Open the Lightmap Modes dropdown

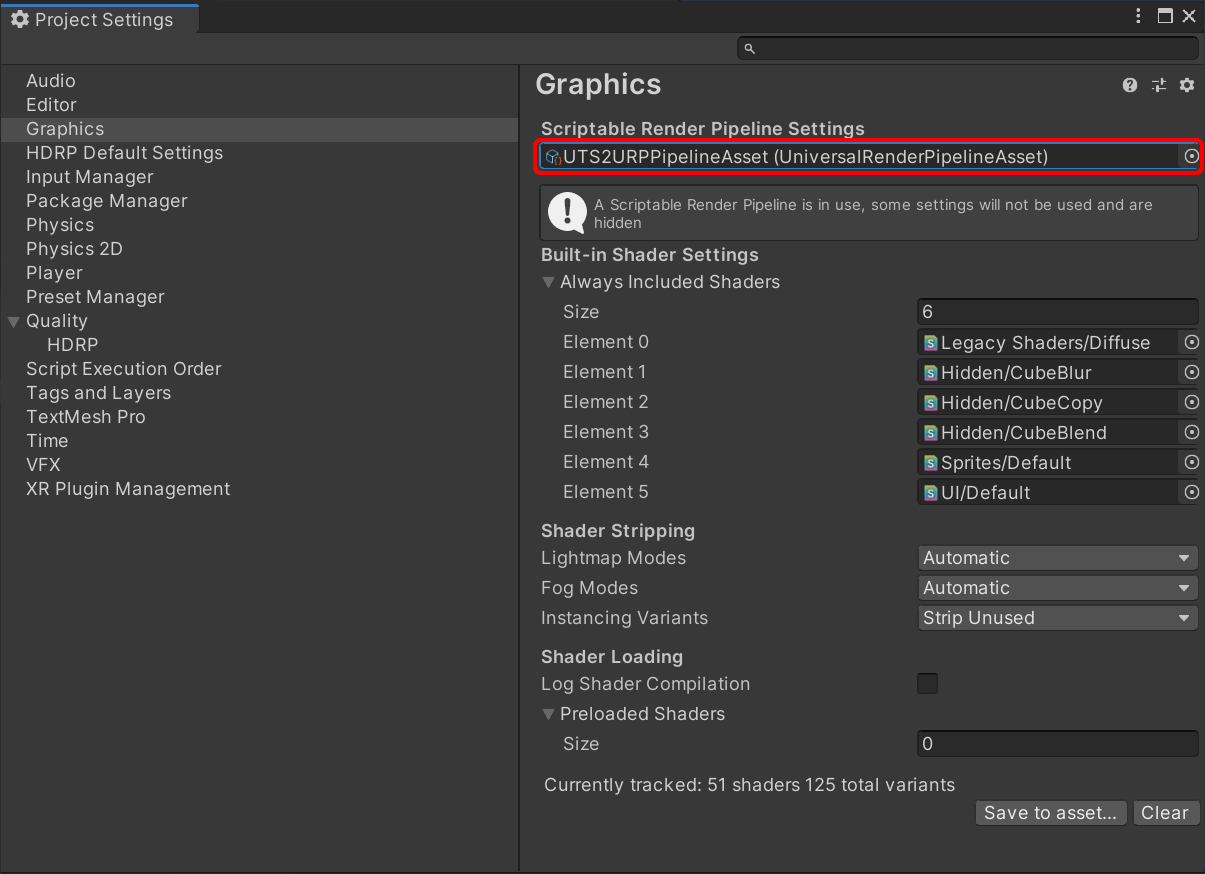click(x=1057, y=558)
